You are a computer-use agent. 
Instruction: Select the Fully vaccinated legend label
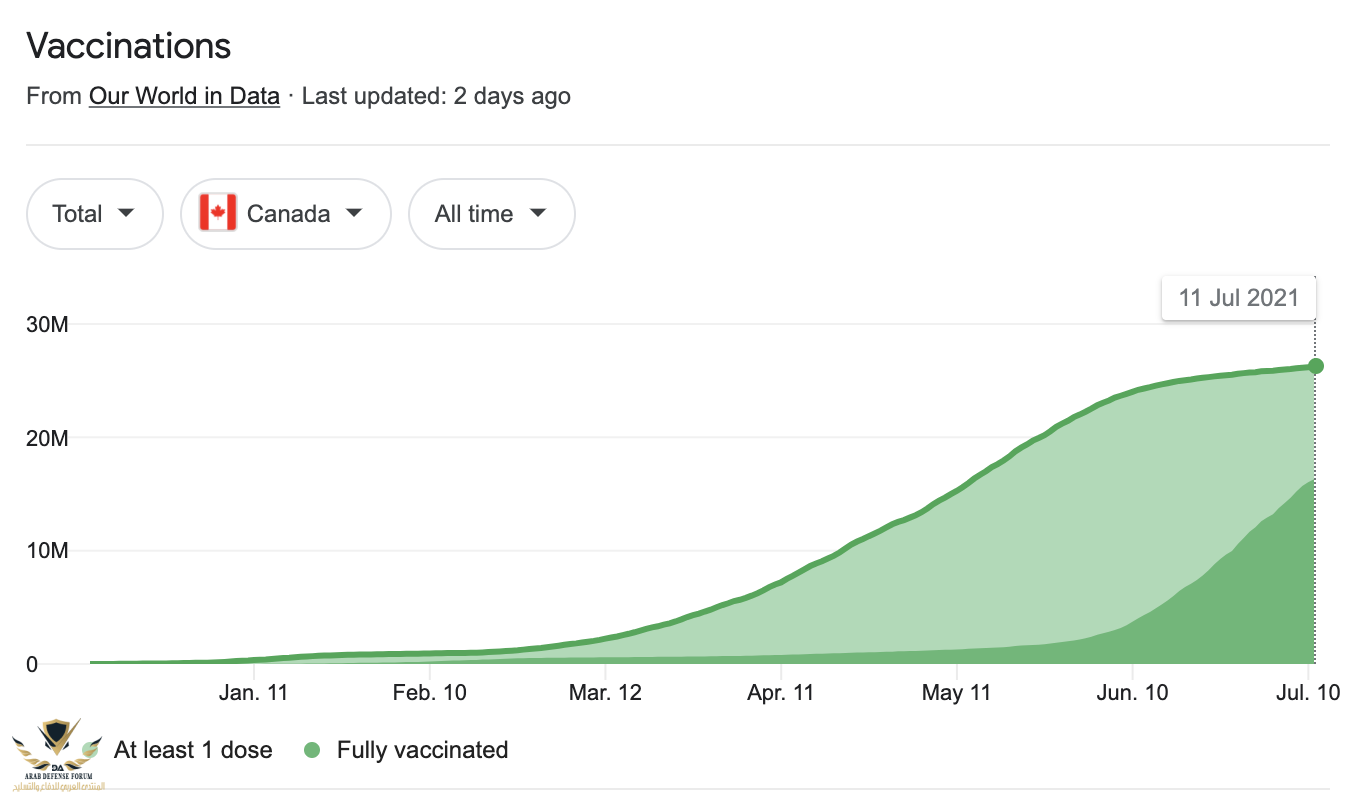point(422,750)
